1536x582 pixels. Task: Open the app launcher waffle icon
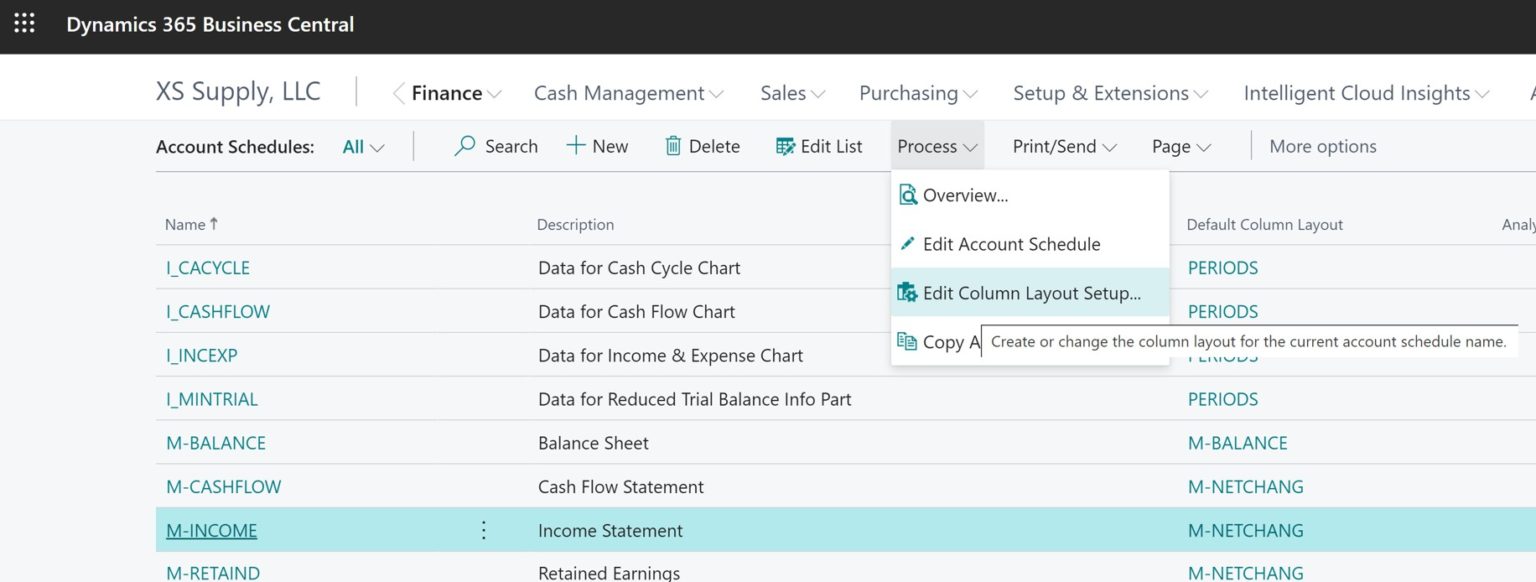tap(23, 23)
